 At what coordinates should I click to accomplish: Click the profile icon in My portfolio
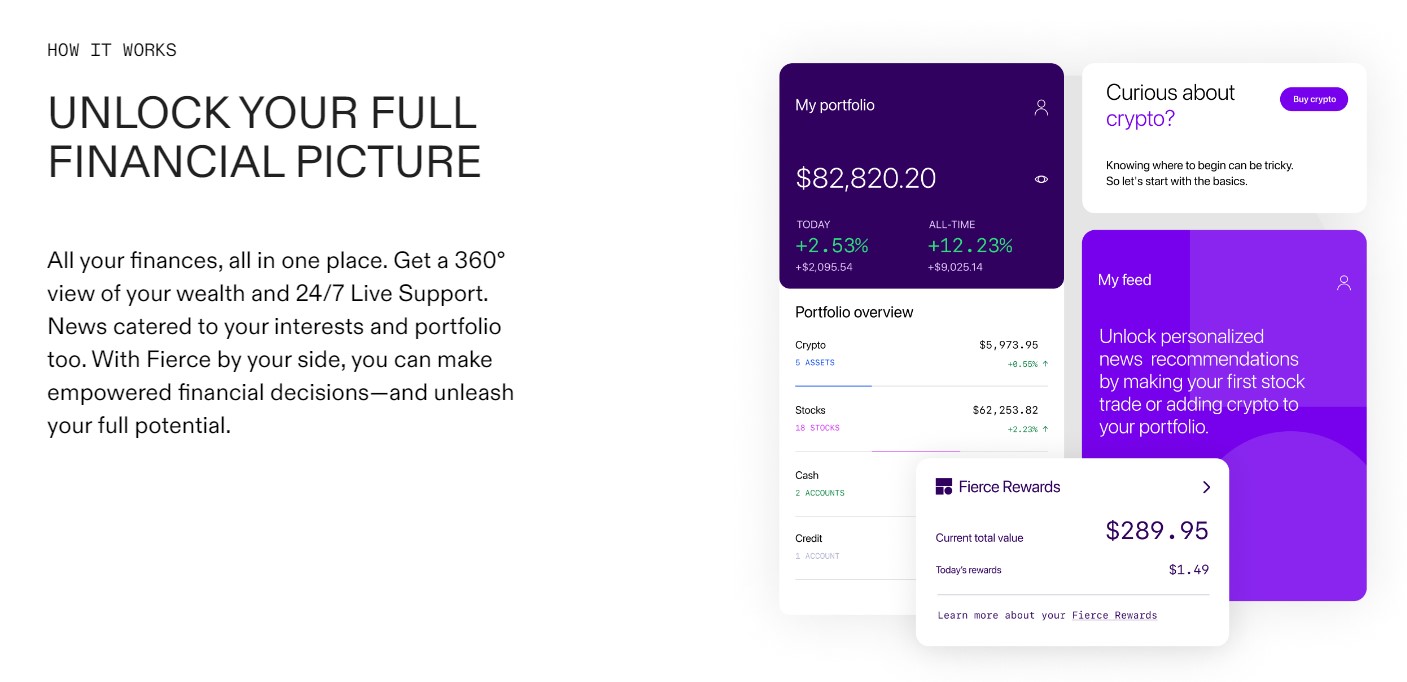(x=1041, y=107)
